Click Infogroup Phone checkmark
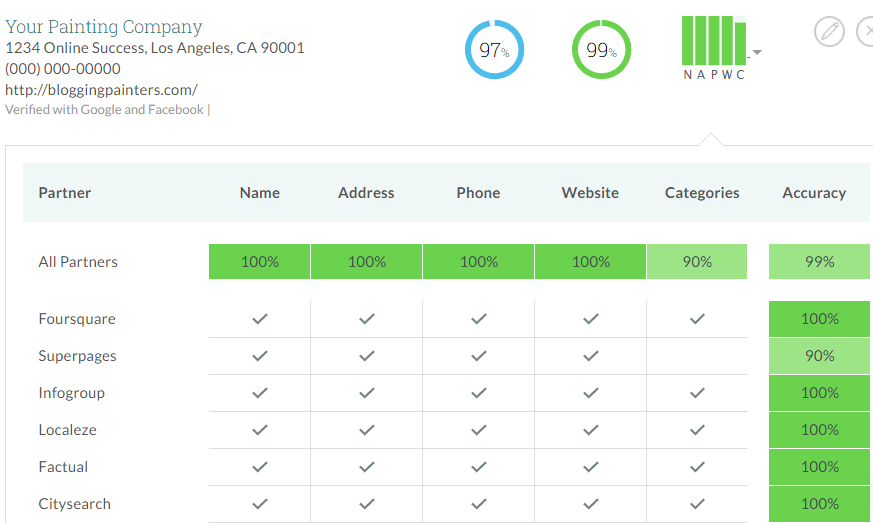 coord(479,393)
